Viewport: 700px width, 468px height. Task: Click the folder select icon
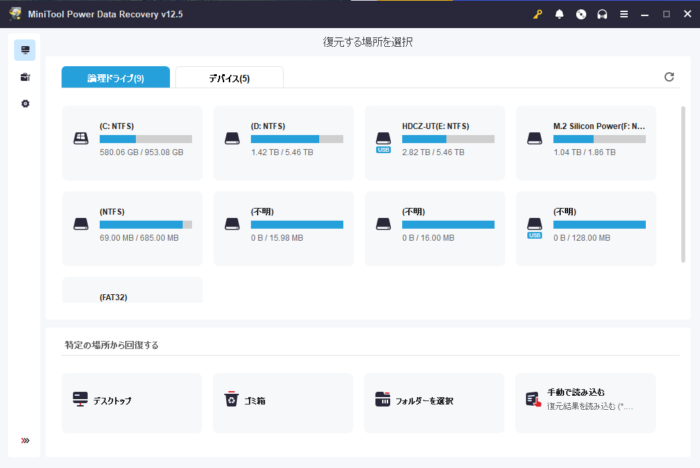(383, 399)
